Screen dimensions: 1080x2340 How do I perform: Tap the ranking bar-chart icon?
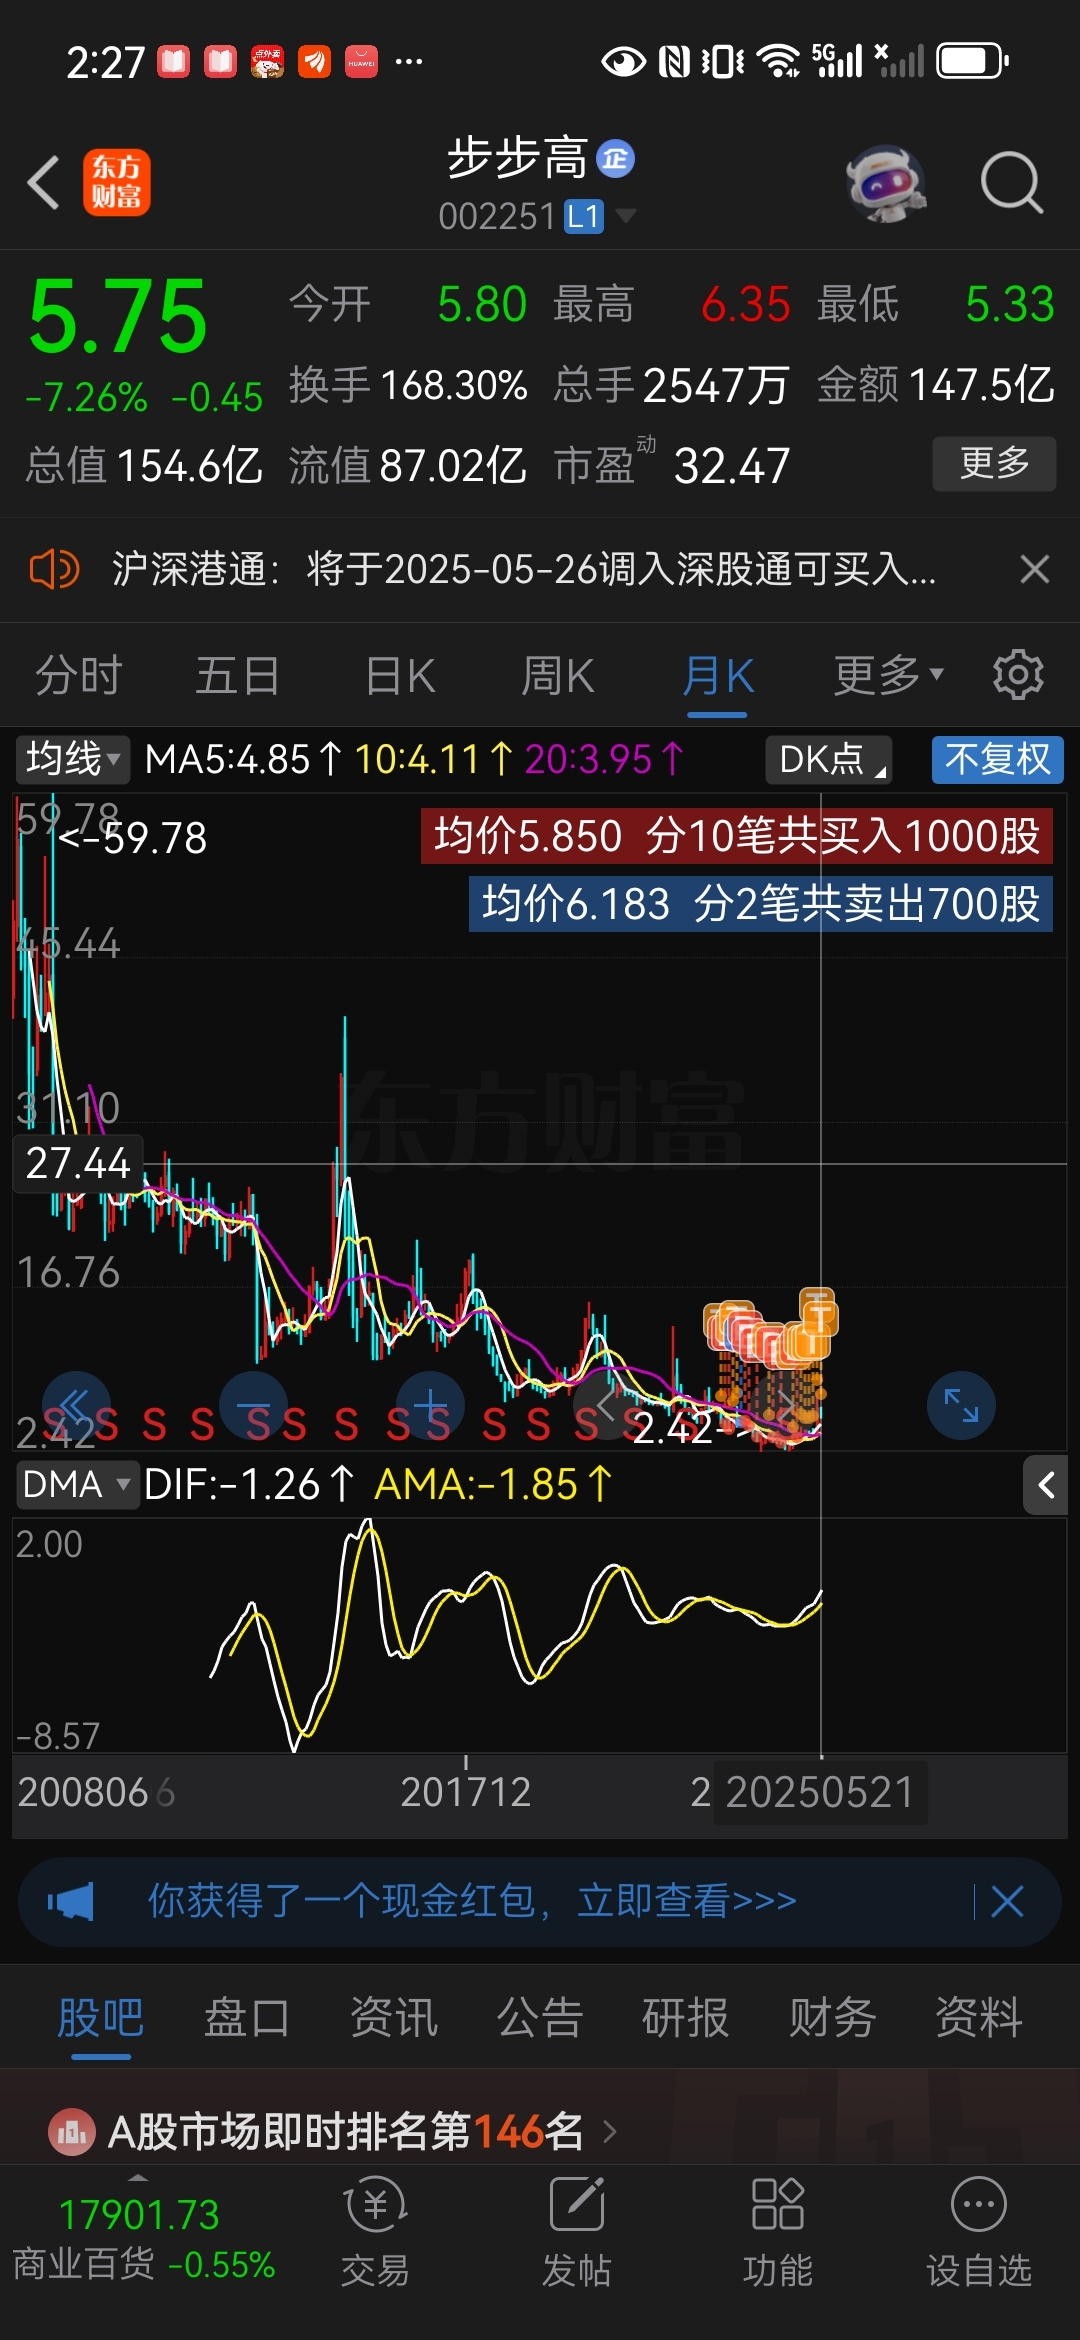72,2132
